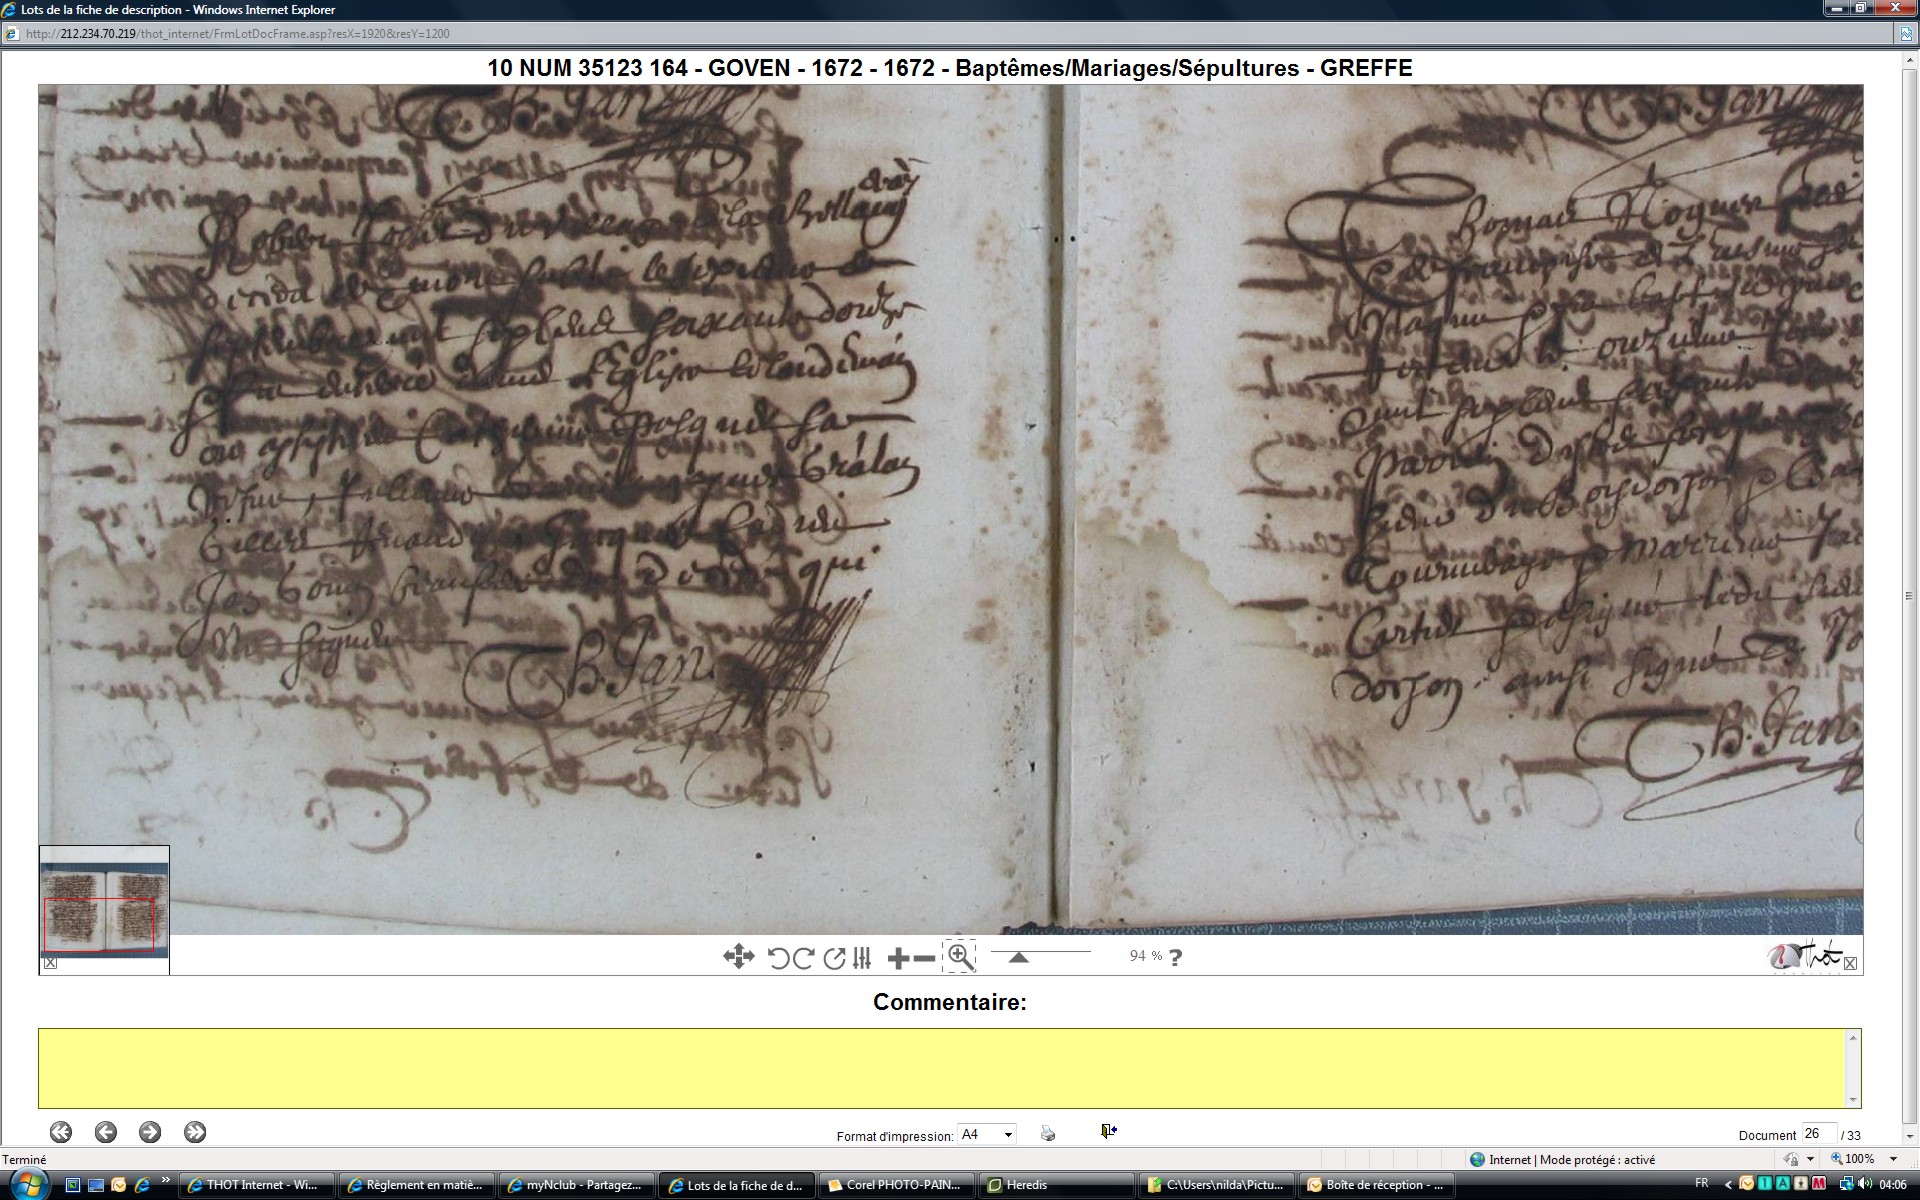Screen dimensions: 1920x1200
Task: Rotate image counterclockwise
Action: 778,958
